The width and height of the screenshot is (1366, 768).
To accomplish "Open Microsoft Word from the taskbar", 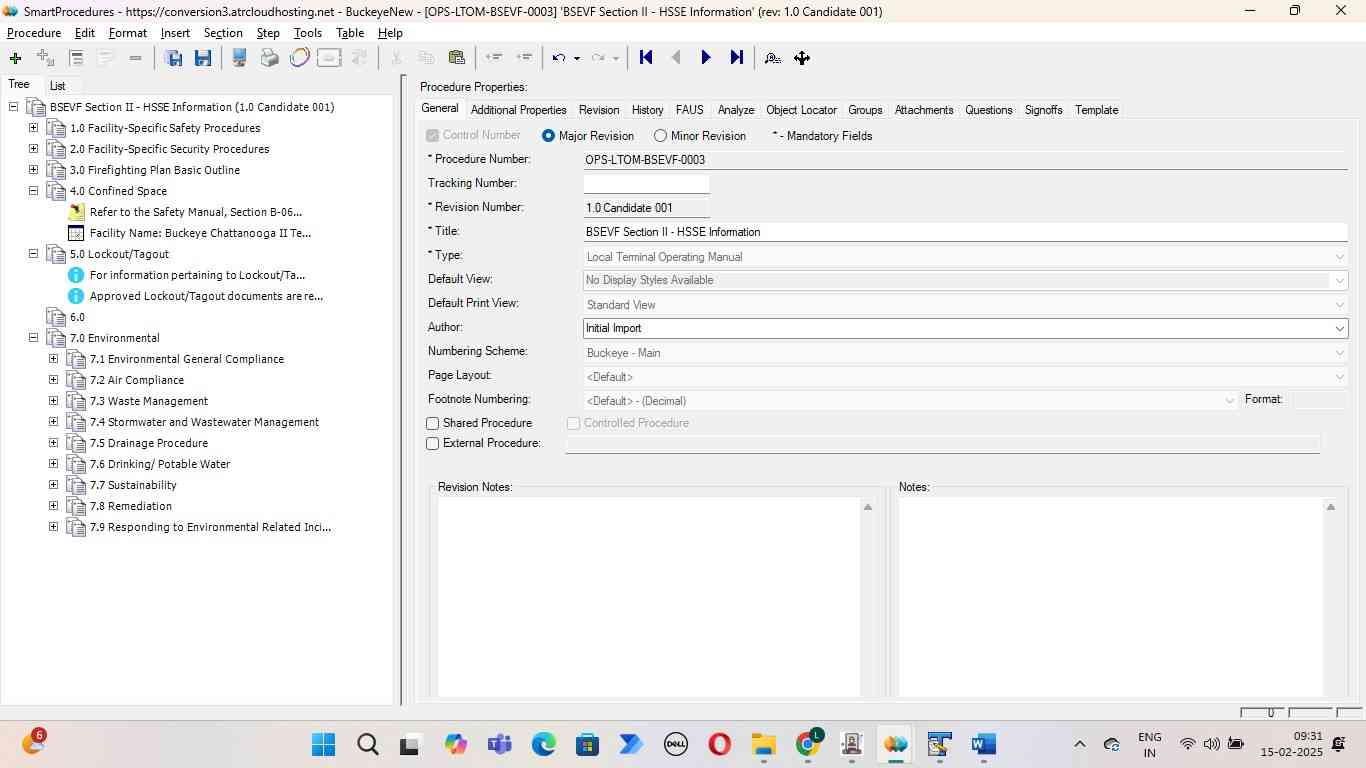I will coord(983,745).
